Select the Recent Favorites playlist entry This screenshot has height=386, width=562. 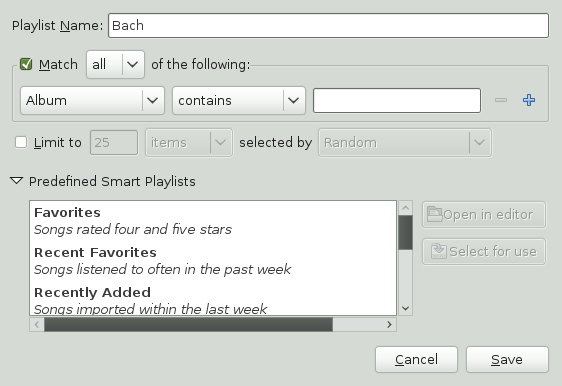click(213, 261)
